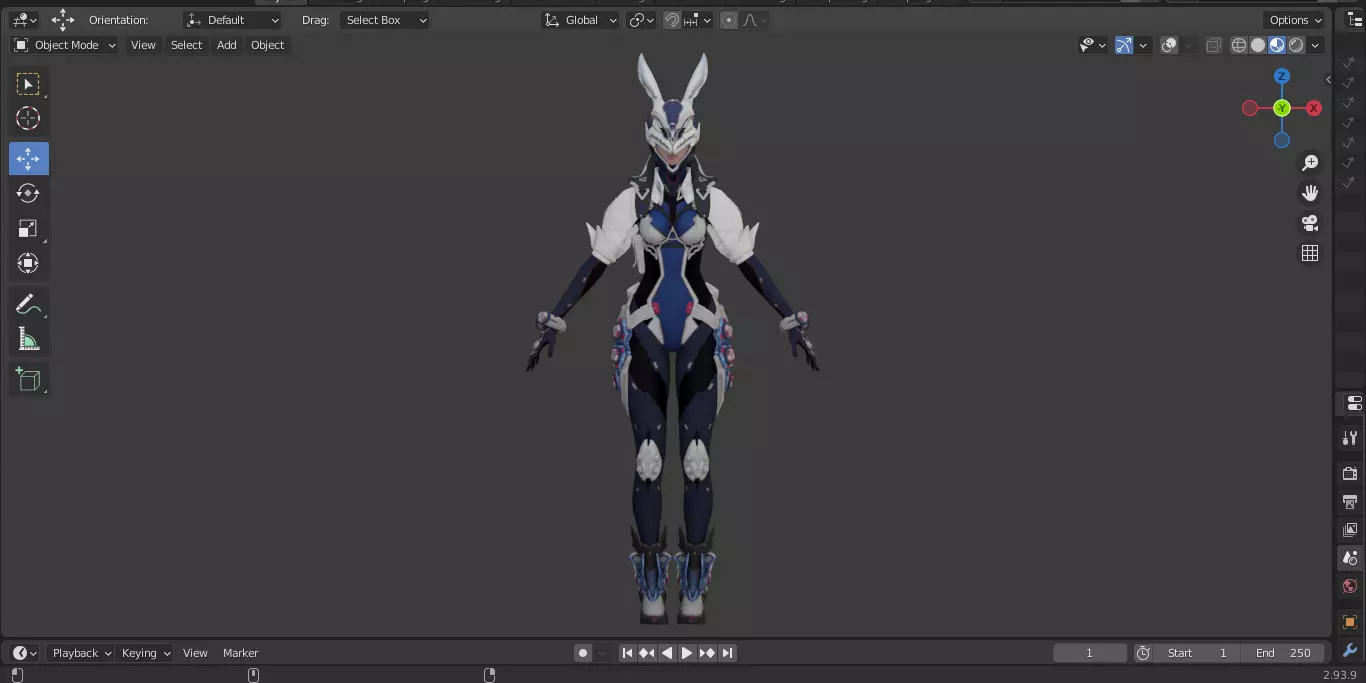Toggle snapping magnet icon
The width and height of the screenshot is (1366, 683).
(672, 20)
